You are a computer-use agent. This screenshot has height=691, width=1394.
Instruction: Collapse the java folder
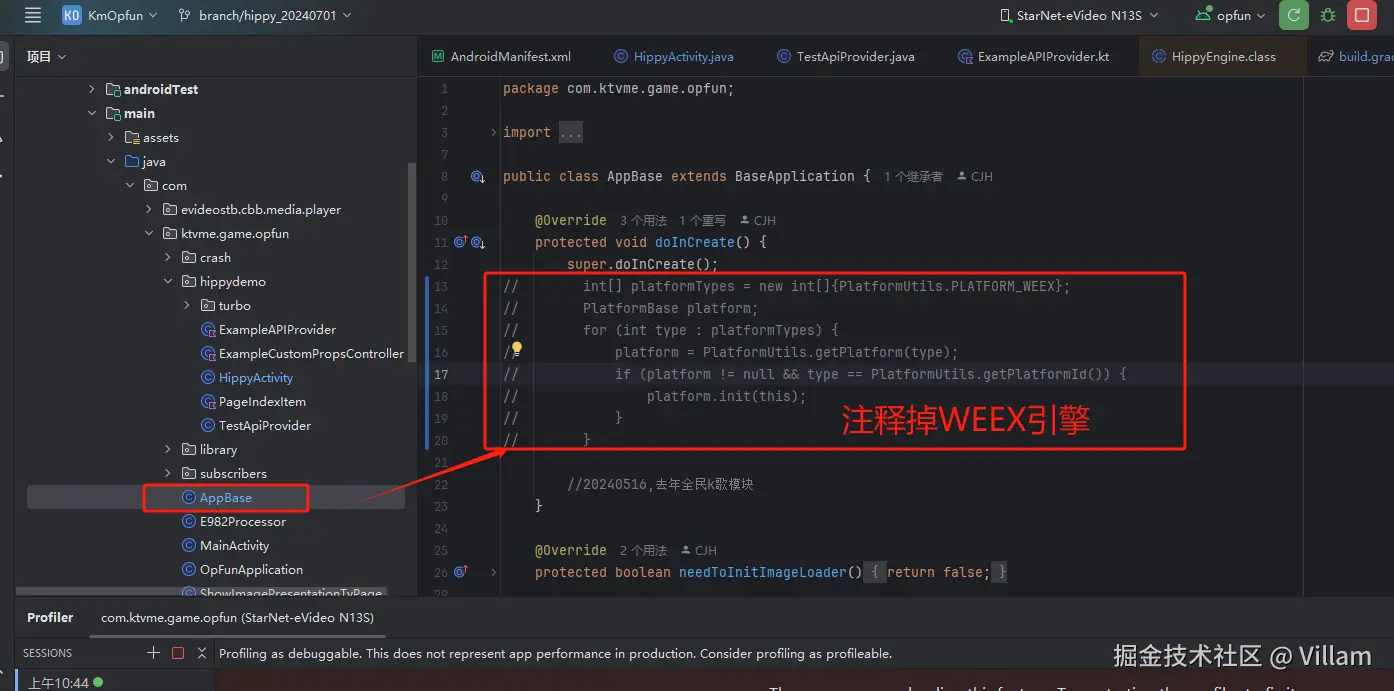tap(111, 161)
